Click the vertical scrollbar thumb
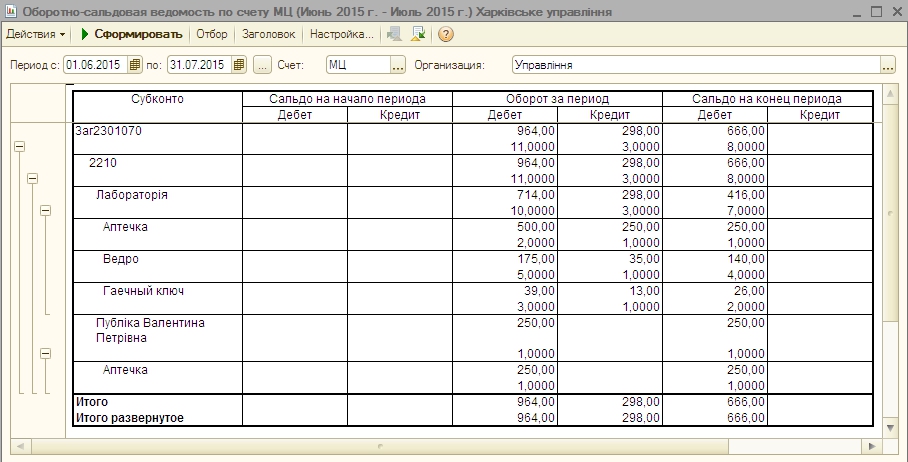The height and width of the screenshot is (462, 908). pyautogui.click(x=891, y=212)
